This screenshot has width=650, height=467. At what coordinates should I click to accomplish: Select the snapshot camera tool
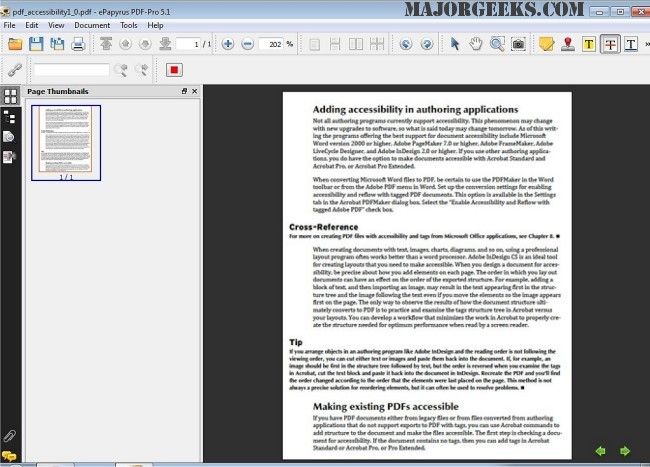518,44
